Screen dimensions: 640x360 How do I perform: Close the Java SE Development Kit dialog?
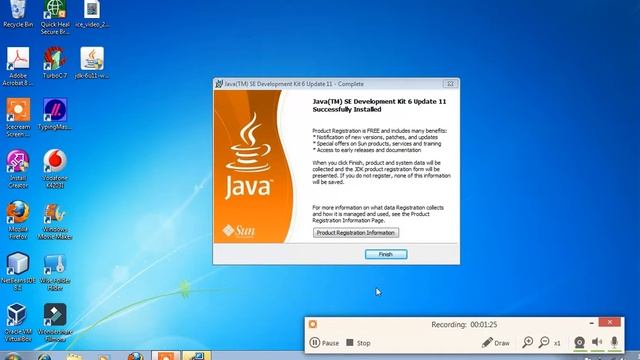tap(451, 84)
